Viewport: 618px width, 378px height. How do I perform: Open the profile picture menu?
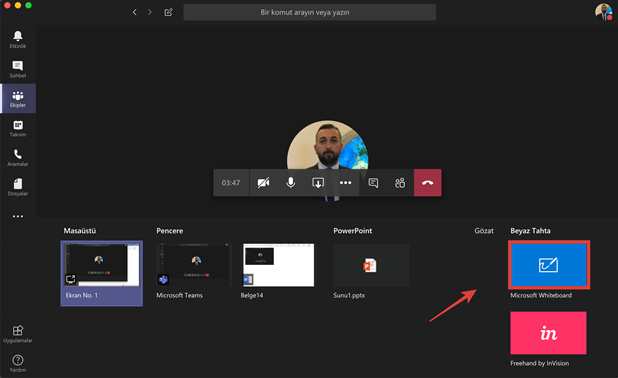(x=603, y=12)
